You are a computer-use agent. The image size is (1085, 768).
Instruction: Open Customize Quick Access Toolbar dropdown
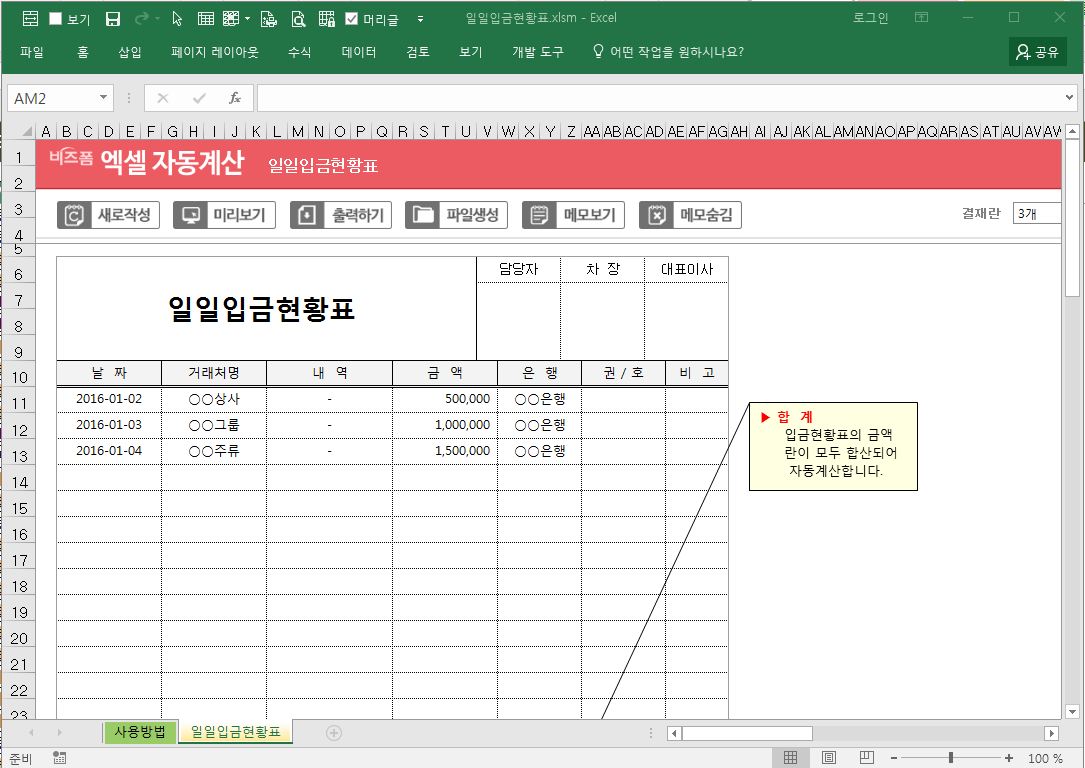click(420, 18)
